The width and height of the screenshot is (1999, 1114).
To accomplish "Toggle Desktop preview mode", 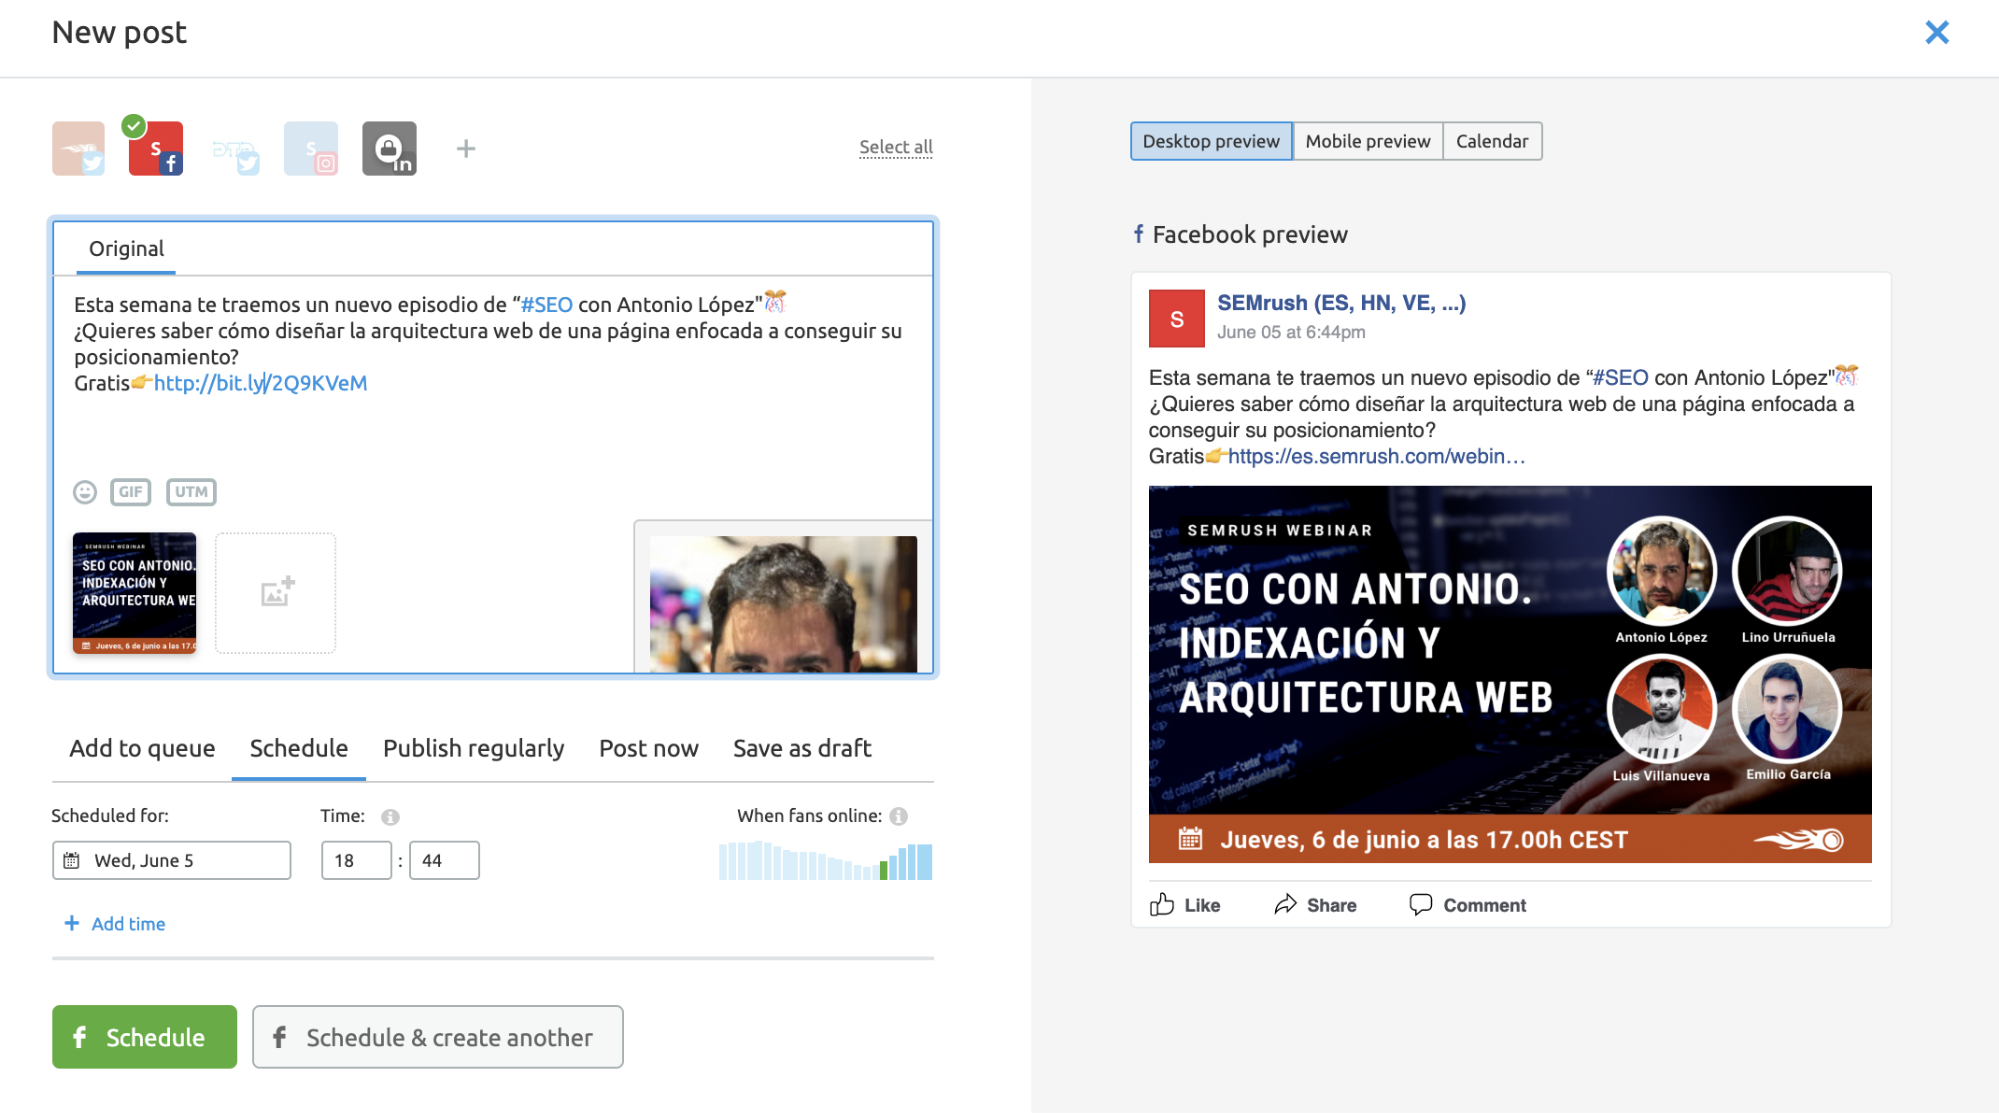I will click(x=1211, y=140).
